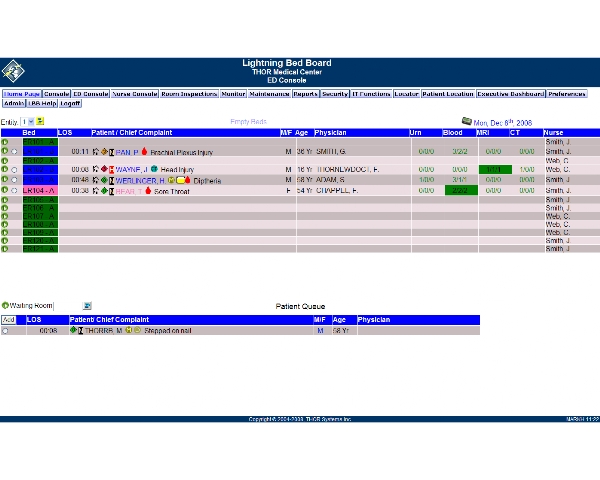Open the Executive Dashboard menu

pos(510,94)
